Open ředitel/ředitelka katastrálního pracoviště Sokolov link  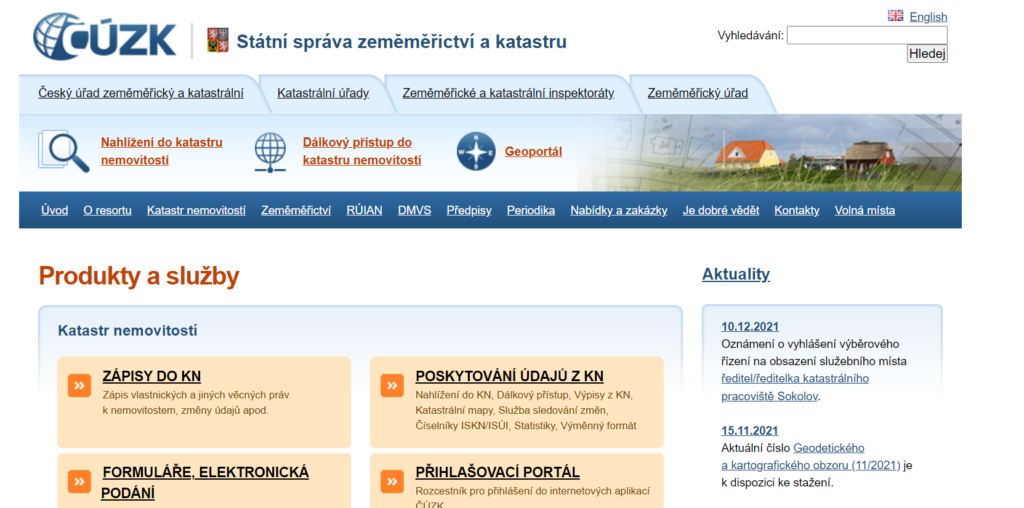795,387
